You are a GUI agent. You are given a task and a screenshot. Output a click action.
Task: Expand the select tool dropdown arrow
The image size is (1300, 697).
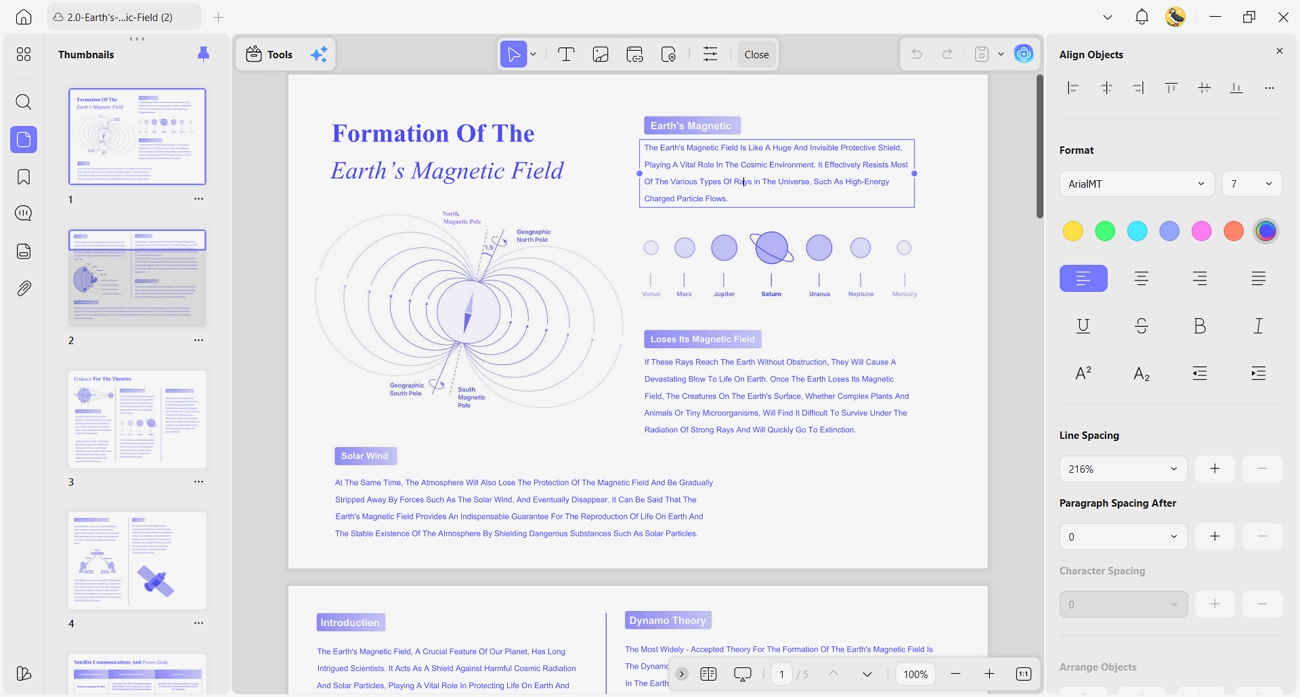pyautogui.click(x=533, y=55)
